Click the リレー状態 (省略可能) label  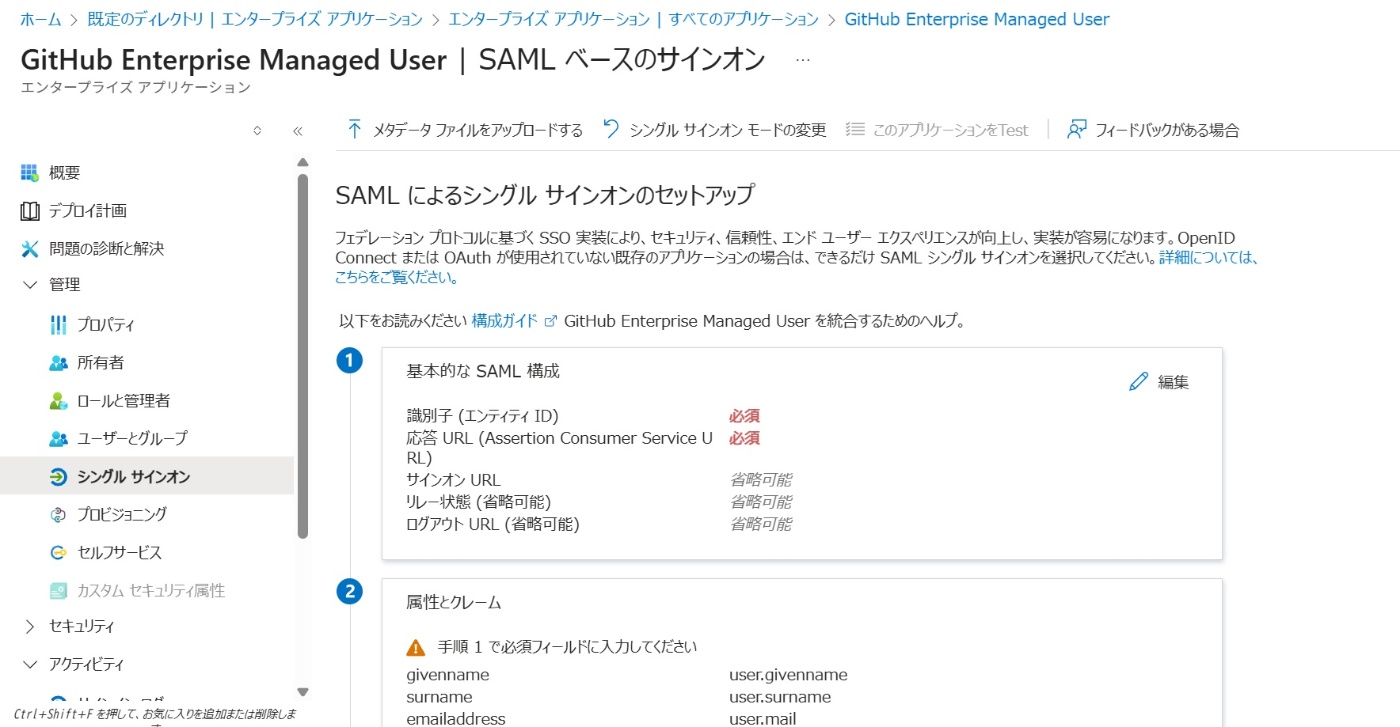pos(478,502)
